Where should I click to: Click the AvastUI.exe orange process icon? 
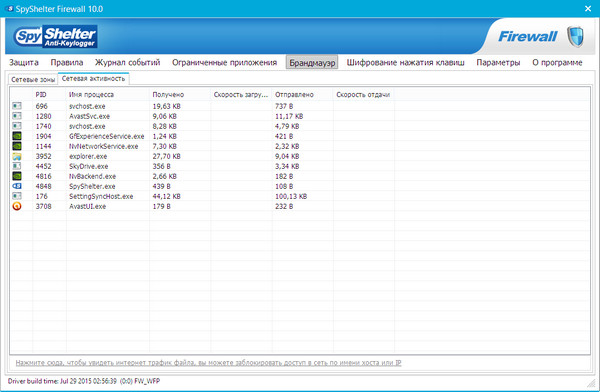coord(17,206)
